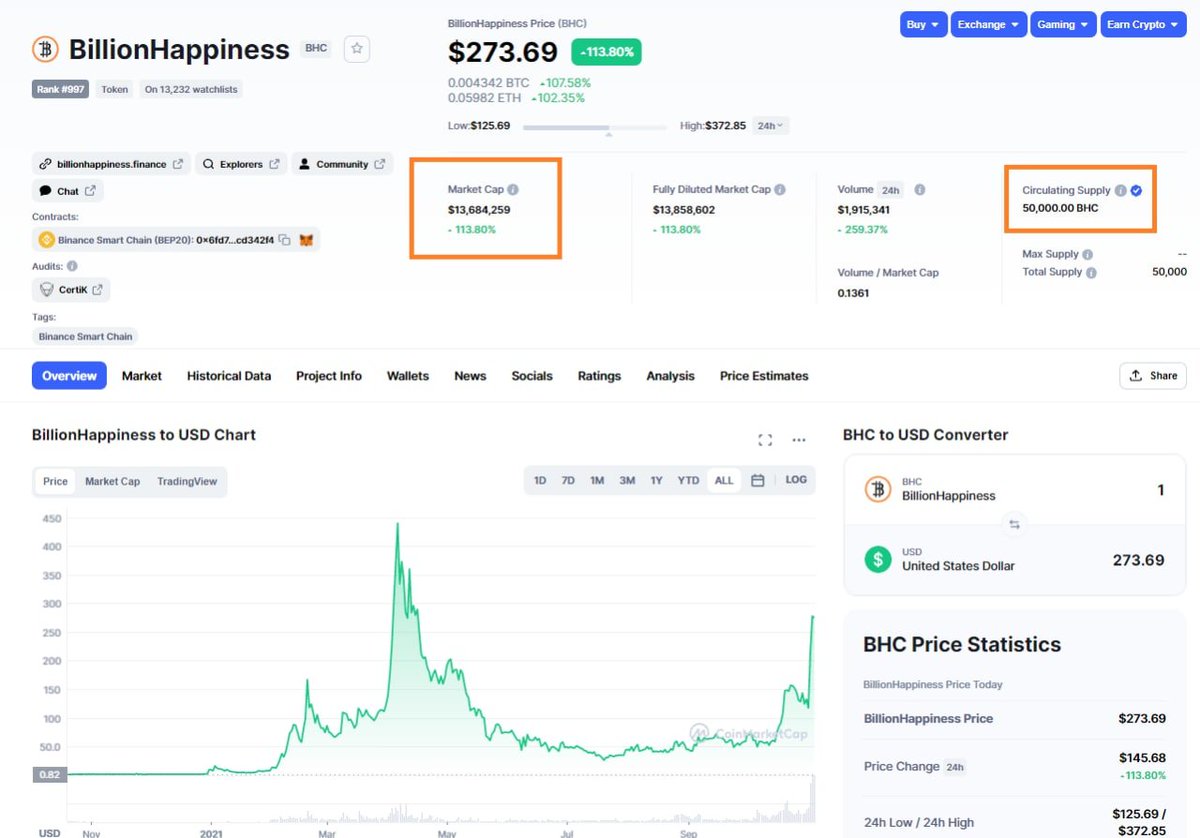Select the Overview tab

[x=70, y=376]
